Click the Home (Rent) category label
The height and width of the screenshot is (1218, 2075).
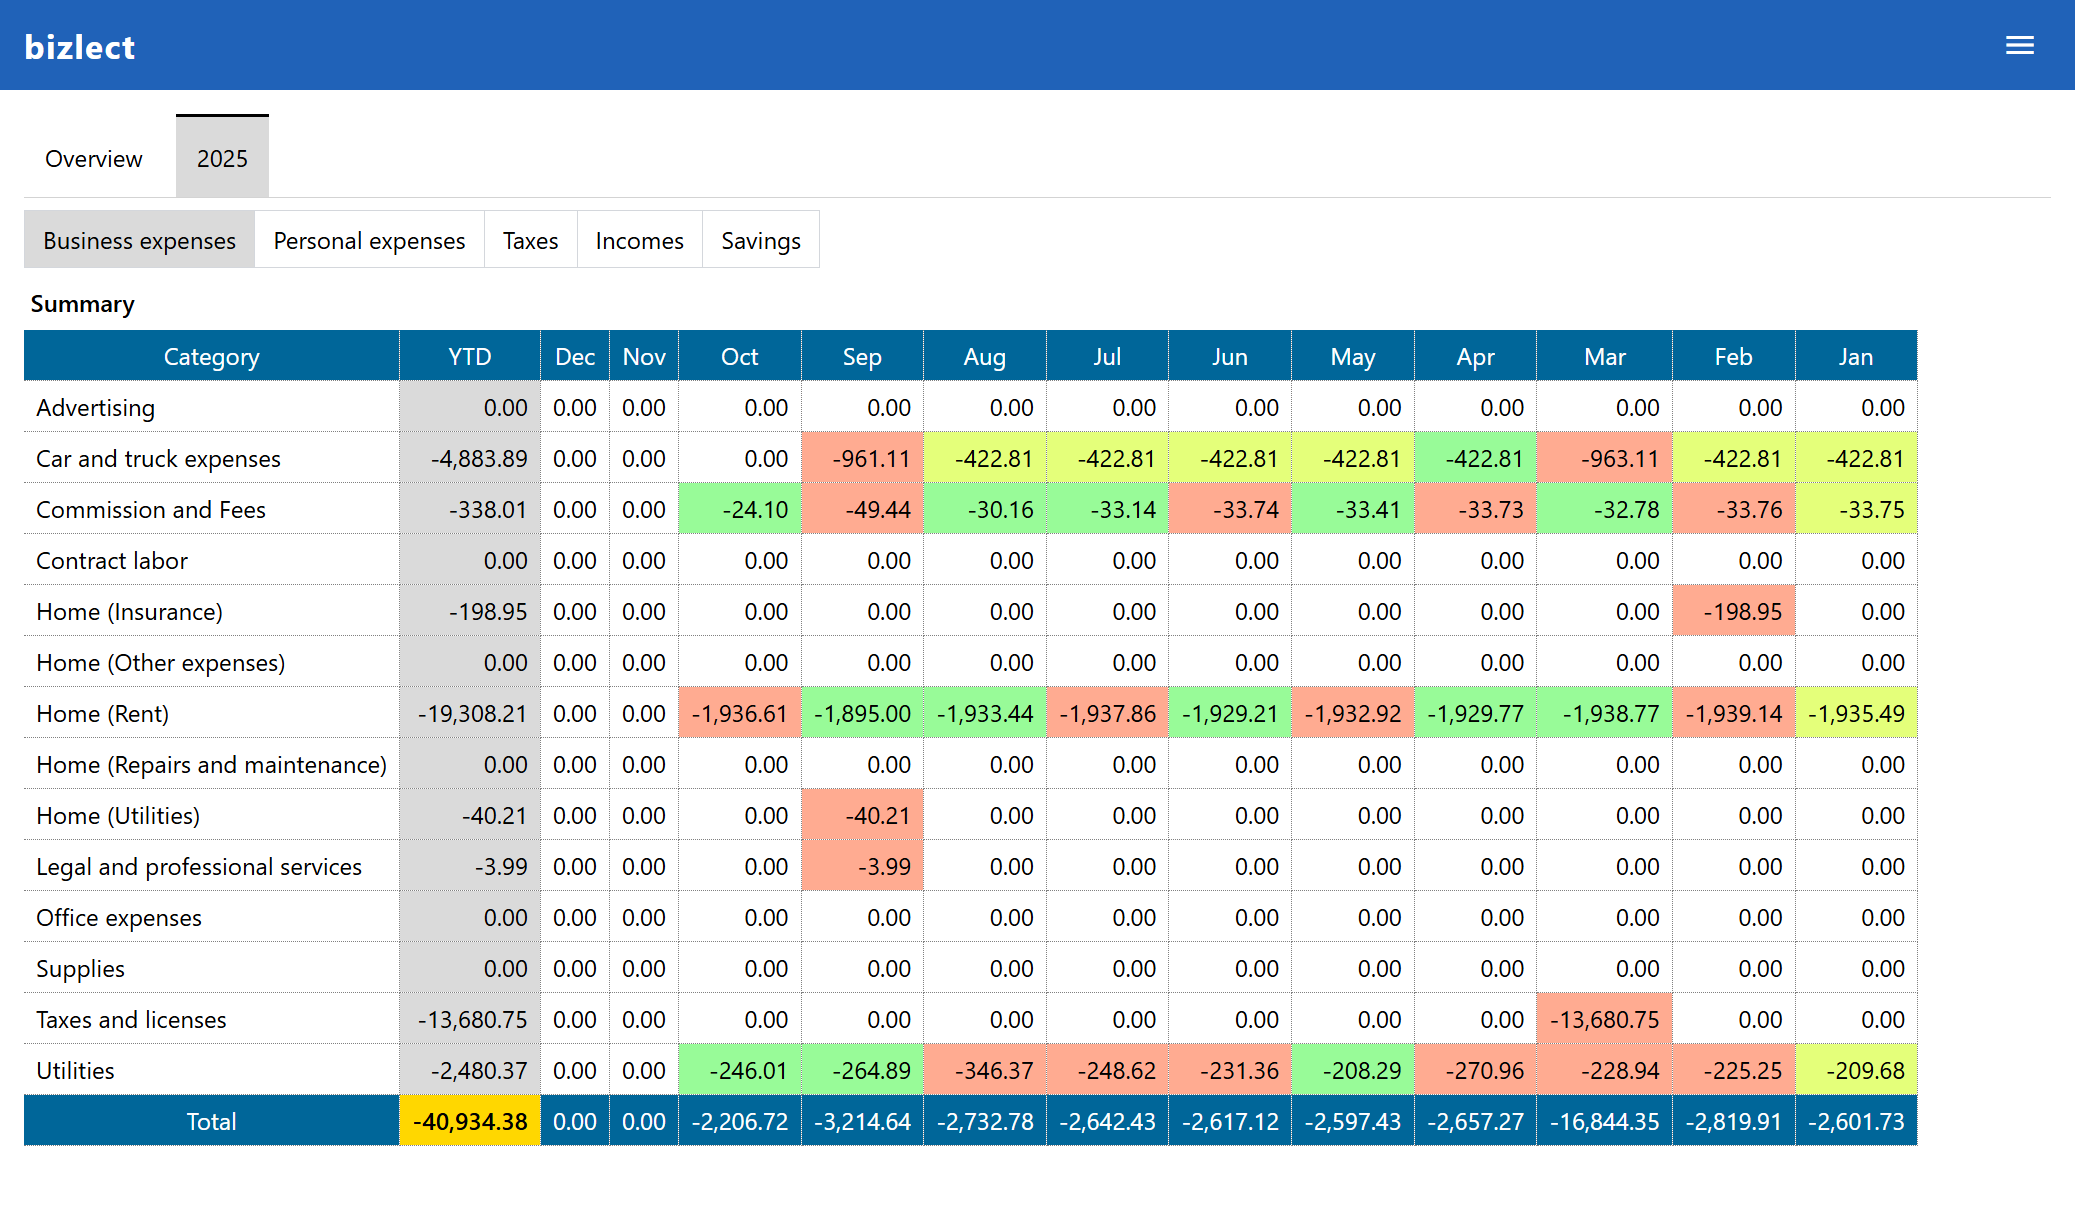[x=101, y=713]
